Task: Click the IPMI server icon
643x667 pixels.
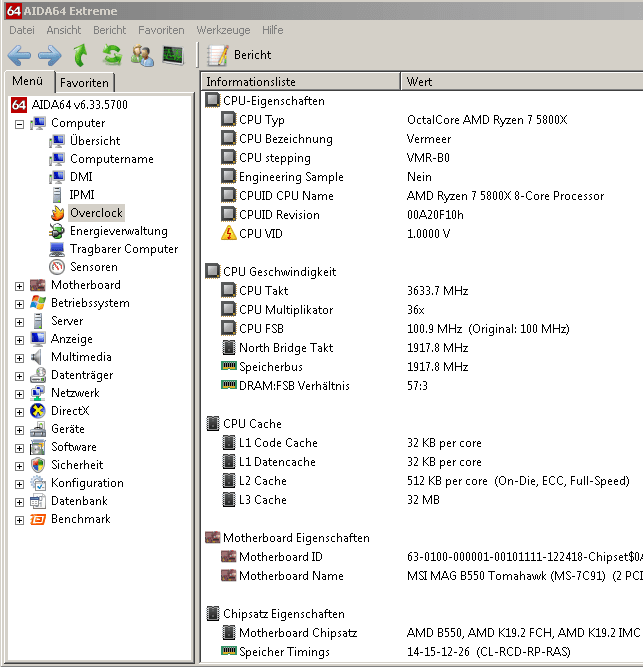Action: pyautogui.click(x=57, y=195)
